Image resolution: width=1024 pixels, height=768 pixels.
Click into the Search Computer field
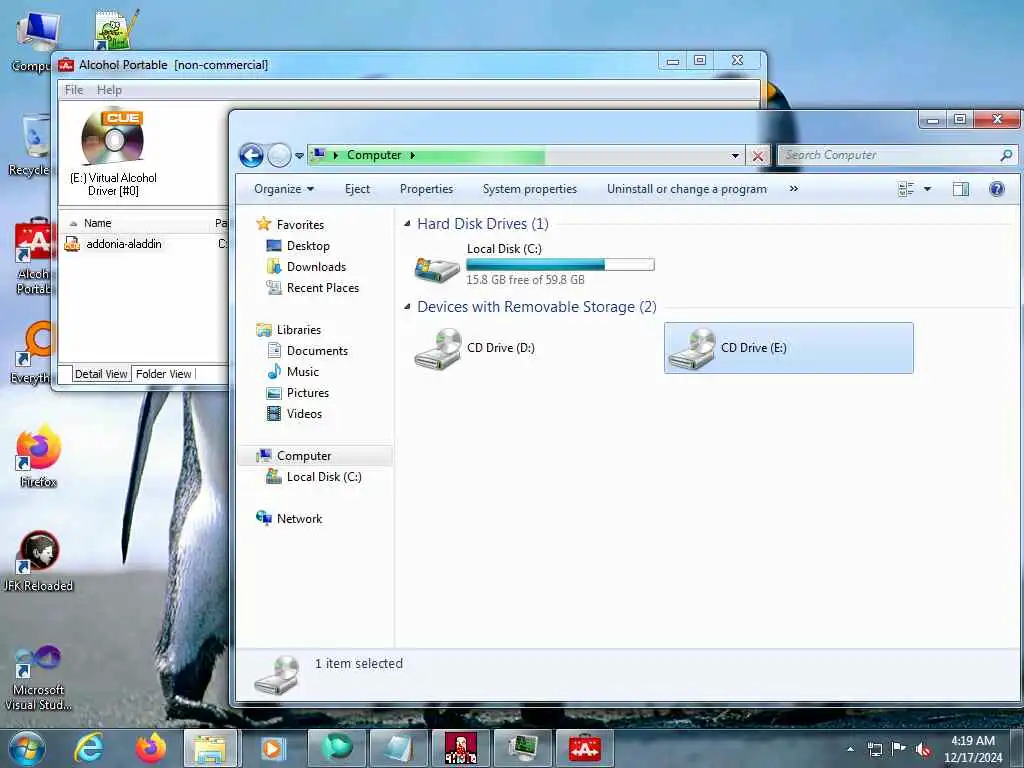point(889,155)
